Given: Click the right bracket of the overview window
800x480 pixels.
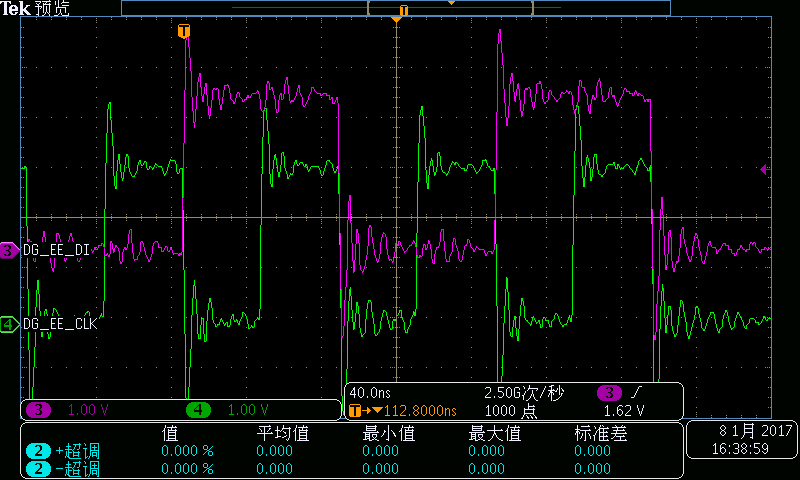Looking at the screenshot, I should [x=532, y=8].
